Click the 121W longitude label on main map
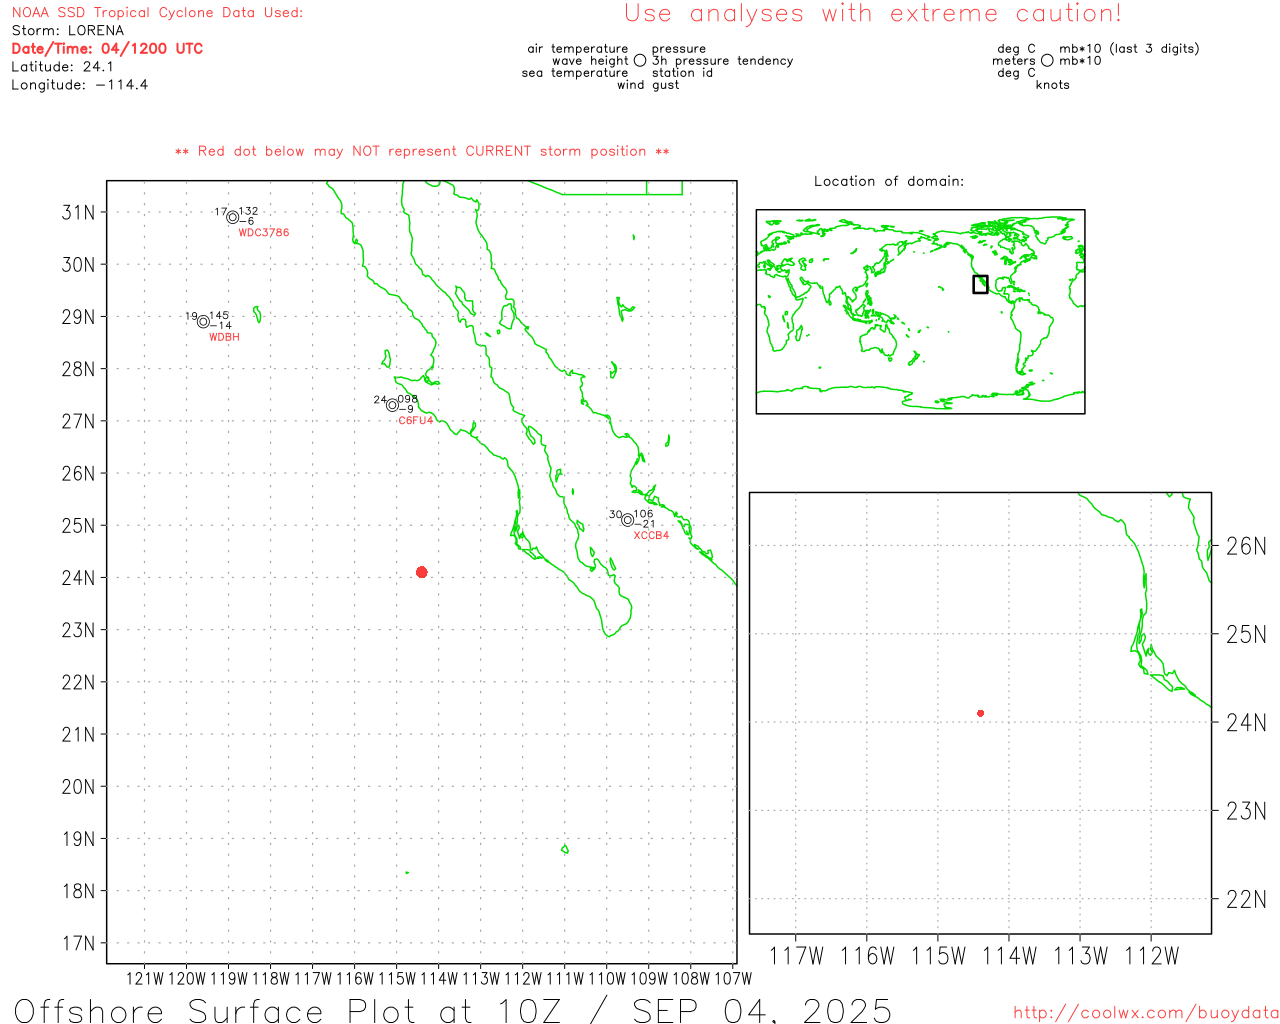Image resolution: width=1280 pixels, height=1024 pixels. coord(145,979)
